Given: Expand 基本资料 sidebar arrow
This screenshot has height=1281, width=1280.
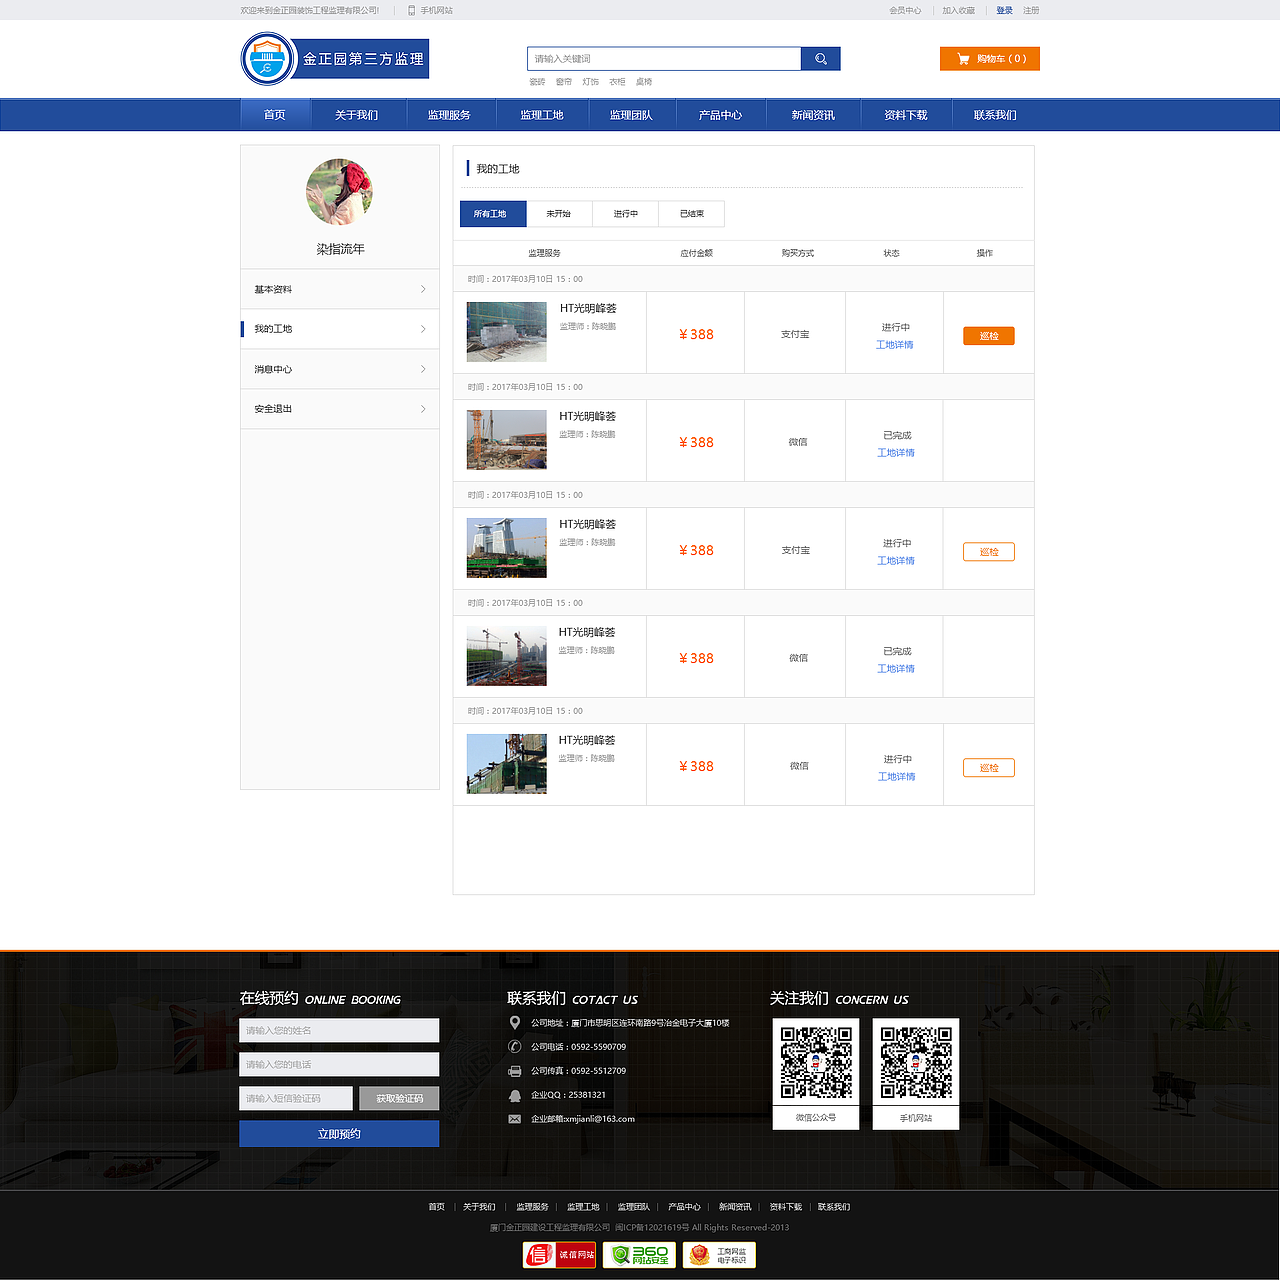Looking at the screenshot, I should 423,289.
